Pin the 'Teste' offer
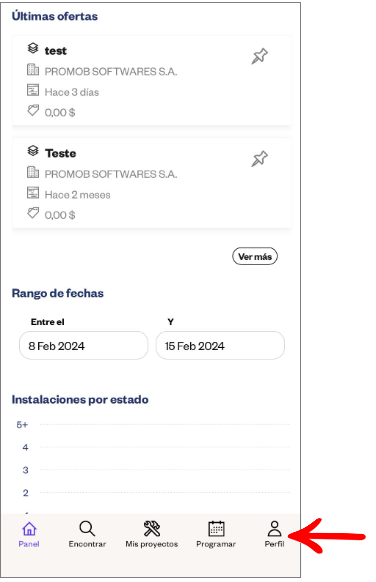Image resolution: width=376 pixels, height=582 pixels. pos(259,158)
